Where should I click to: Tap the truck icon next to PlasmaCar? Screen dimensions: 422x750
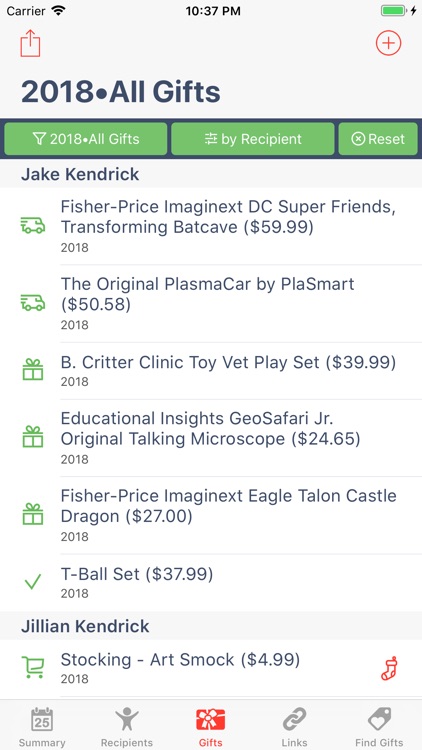coord(33,303)
